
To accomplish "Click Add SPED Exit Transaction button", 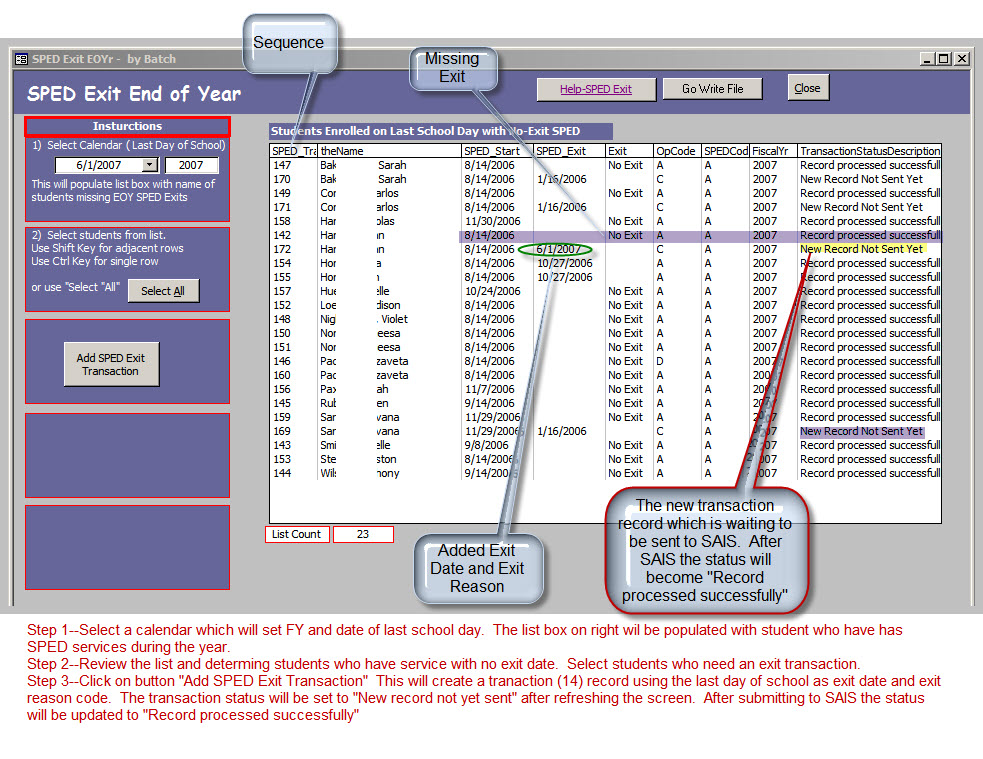I will [111, 364].
